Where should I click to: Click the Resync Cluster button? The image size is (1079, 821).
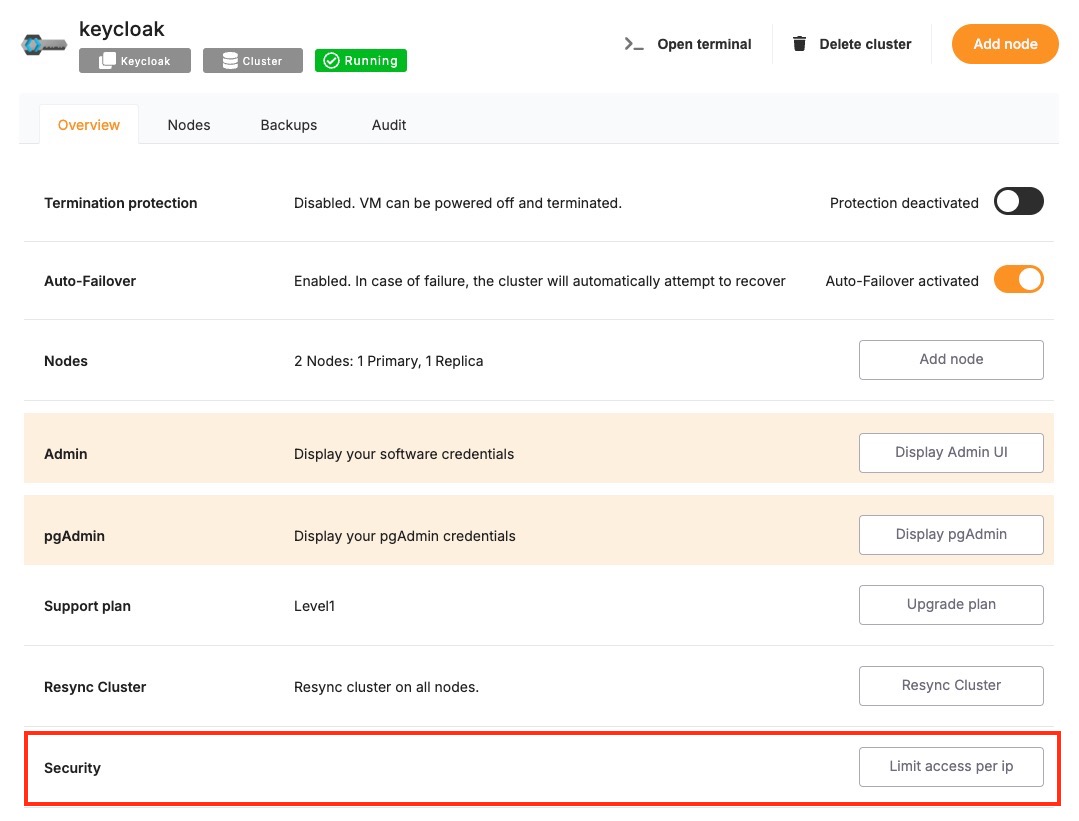[x=951, y=686]
